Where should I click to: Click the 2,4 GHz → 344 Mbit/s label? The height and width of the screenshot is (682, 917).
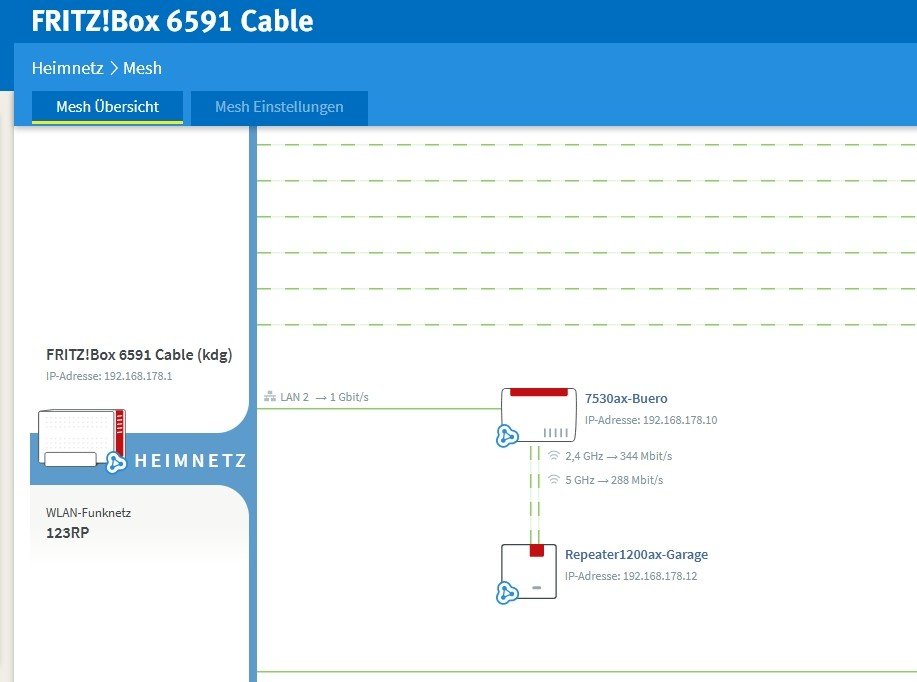(x=619, y=456)
